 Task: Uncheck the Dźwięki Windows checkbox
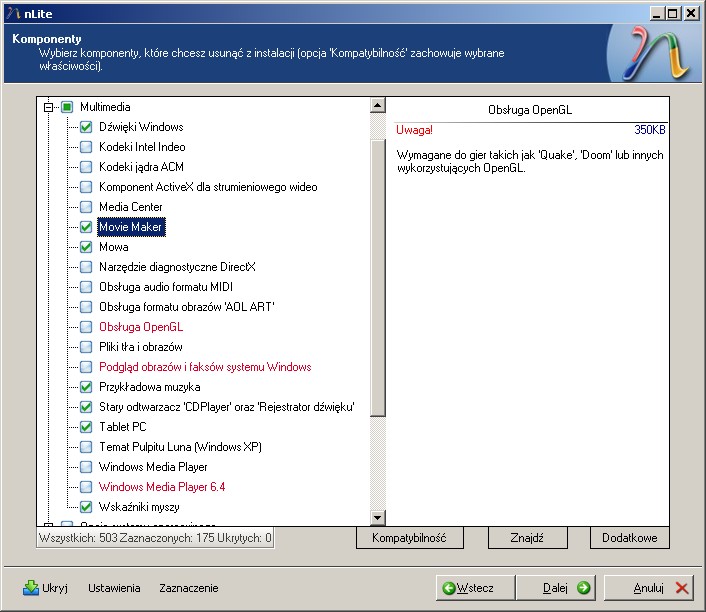point(86,127)
